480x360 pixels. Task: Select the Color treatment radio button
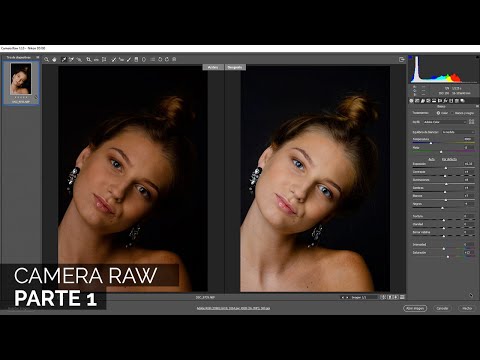pos(438,113)
